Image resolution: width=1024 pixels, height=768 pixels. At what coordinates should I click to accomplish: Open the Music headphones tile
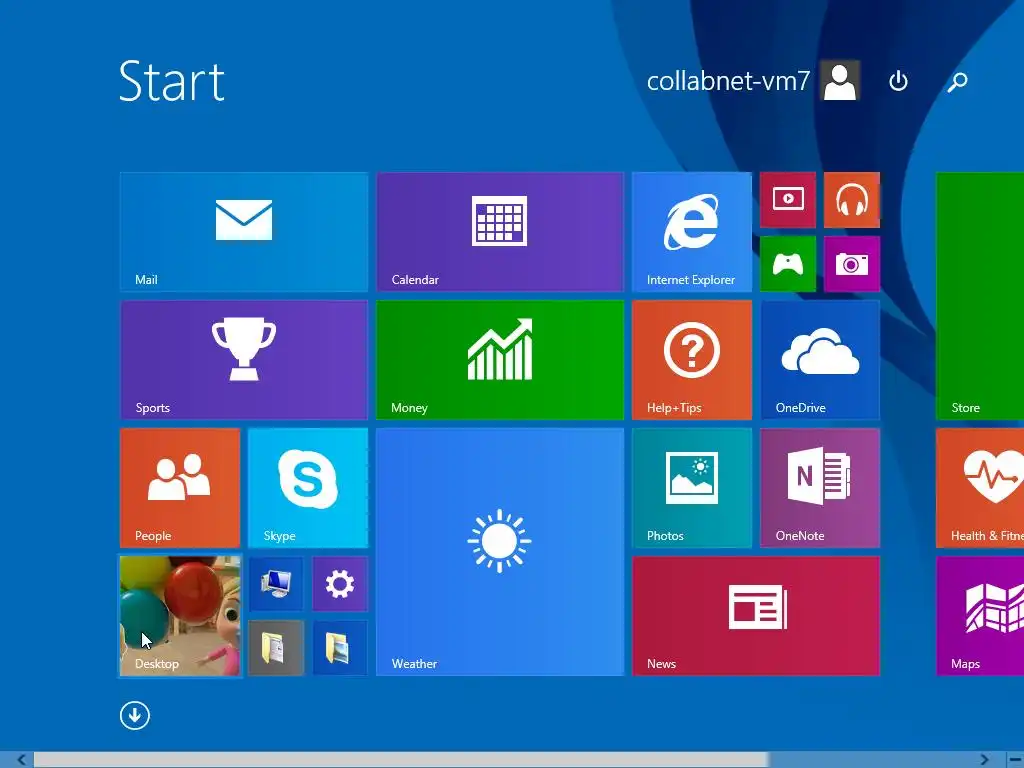pyautogui.click(x=852, y=200)
